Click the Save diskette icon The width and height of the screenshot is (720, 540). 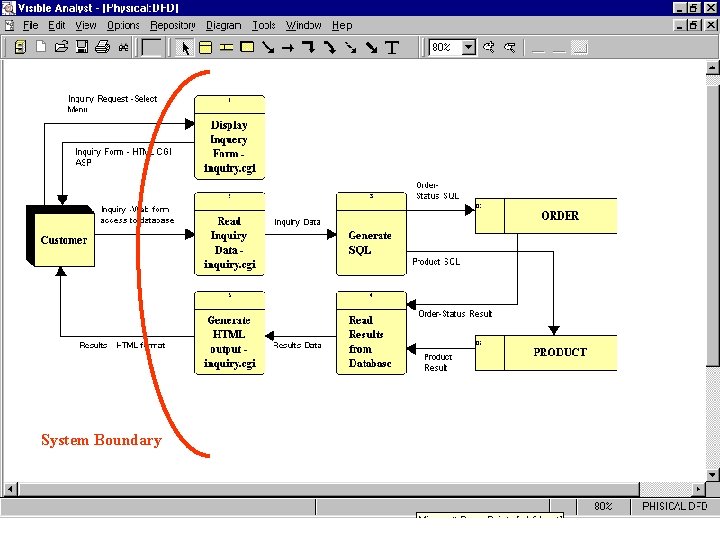(x=82, y=47)
